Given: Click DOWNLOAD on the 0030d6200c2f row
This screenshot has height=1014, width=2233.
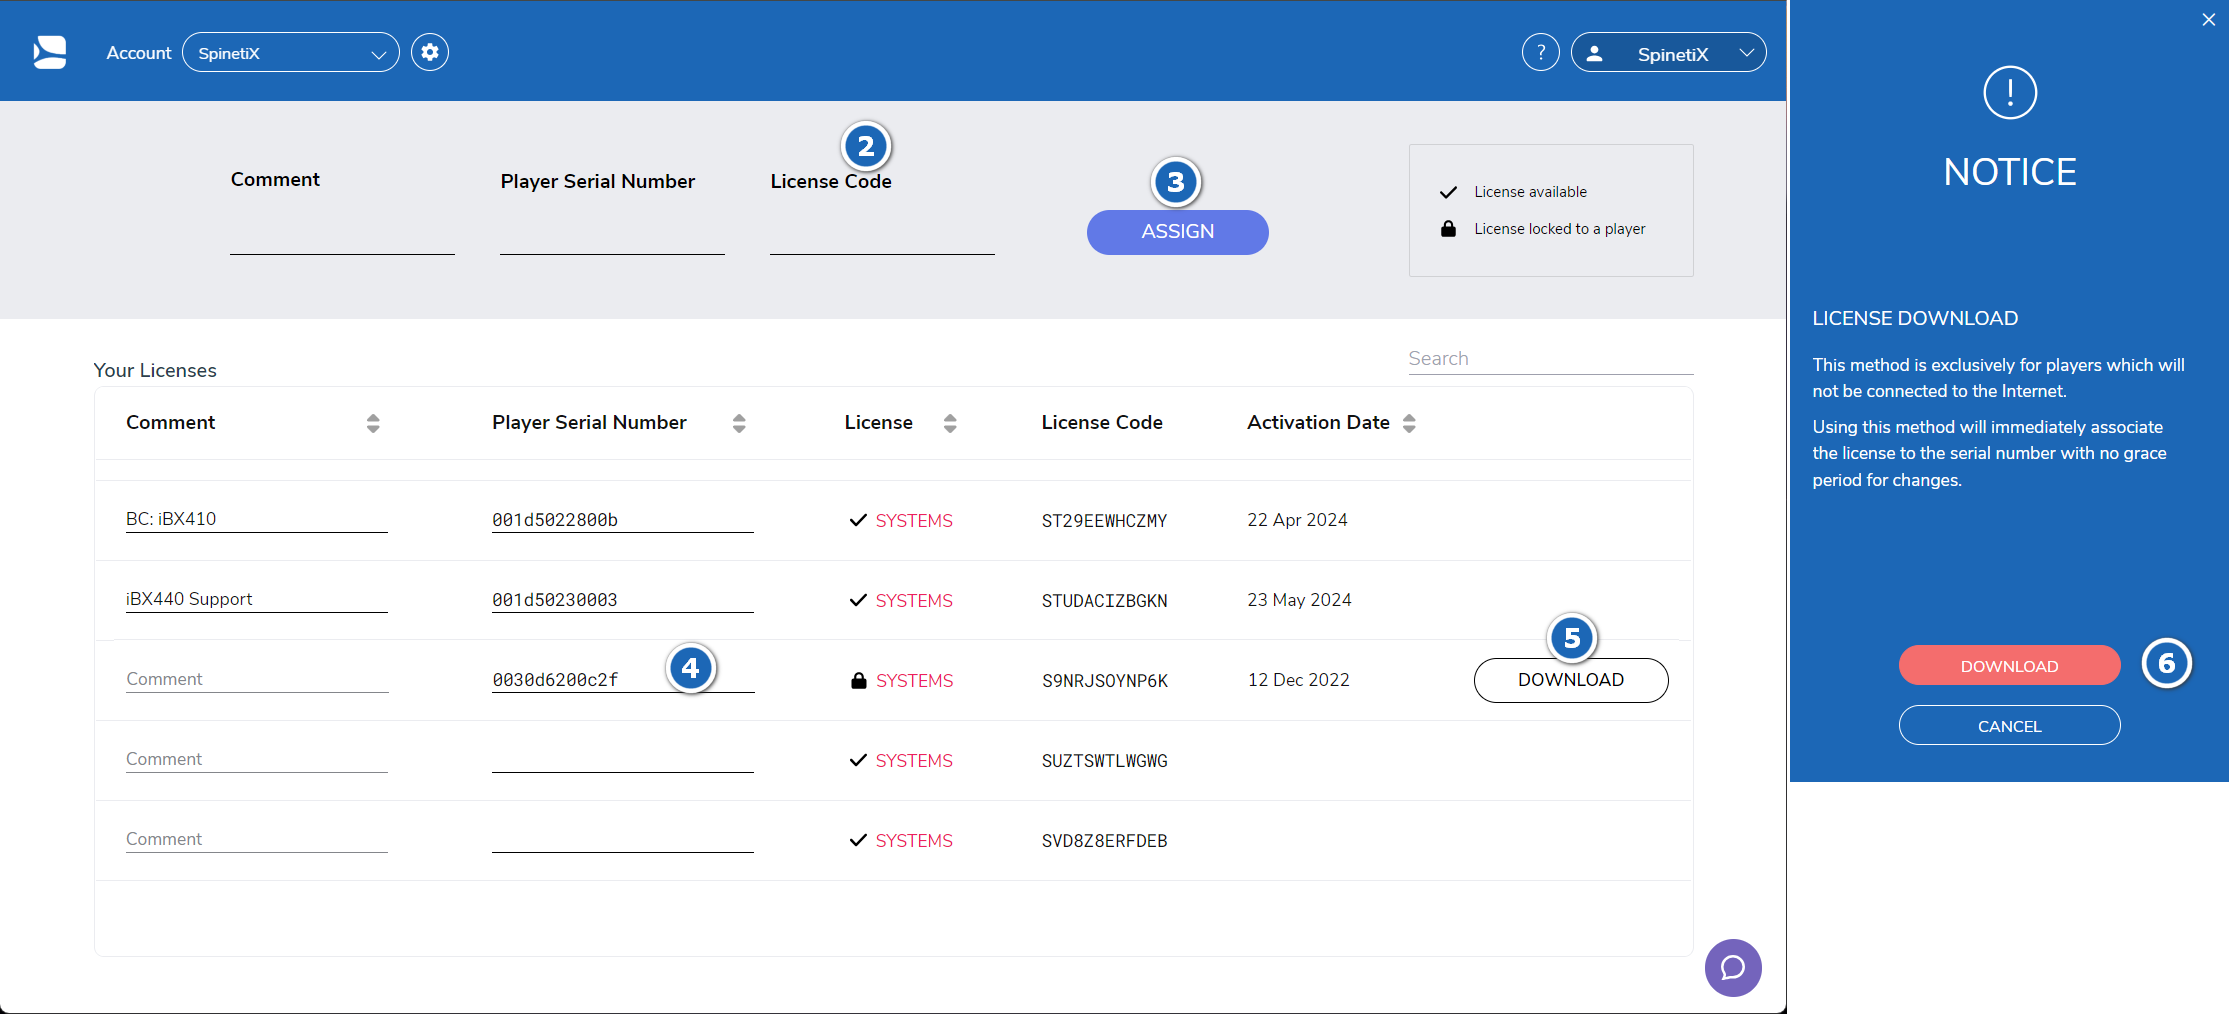Looking at the screenshot, I should 1571,680.
